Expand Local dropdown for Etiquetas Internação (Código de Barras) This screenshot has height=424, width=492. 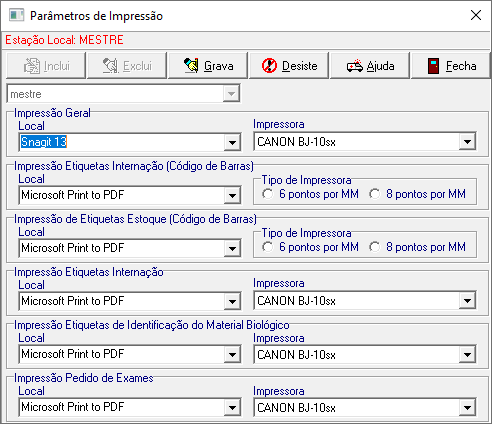point(232,195)
